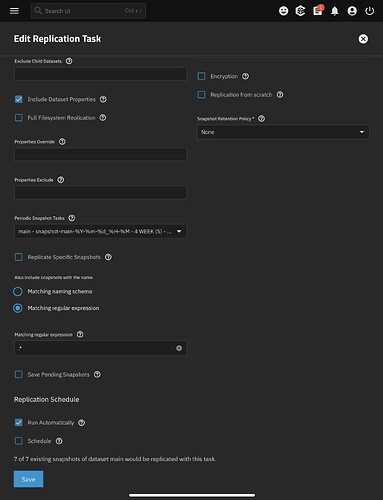Click the '7 of 7 existing snapshots' message

click(115, 459)
